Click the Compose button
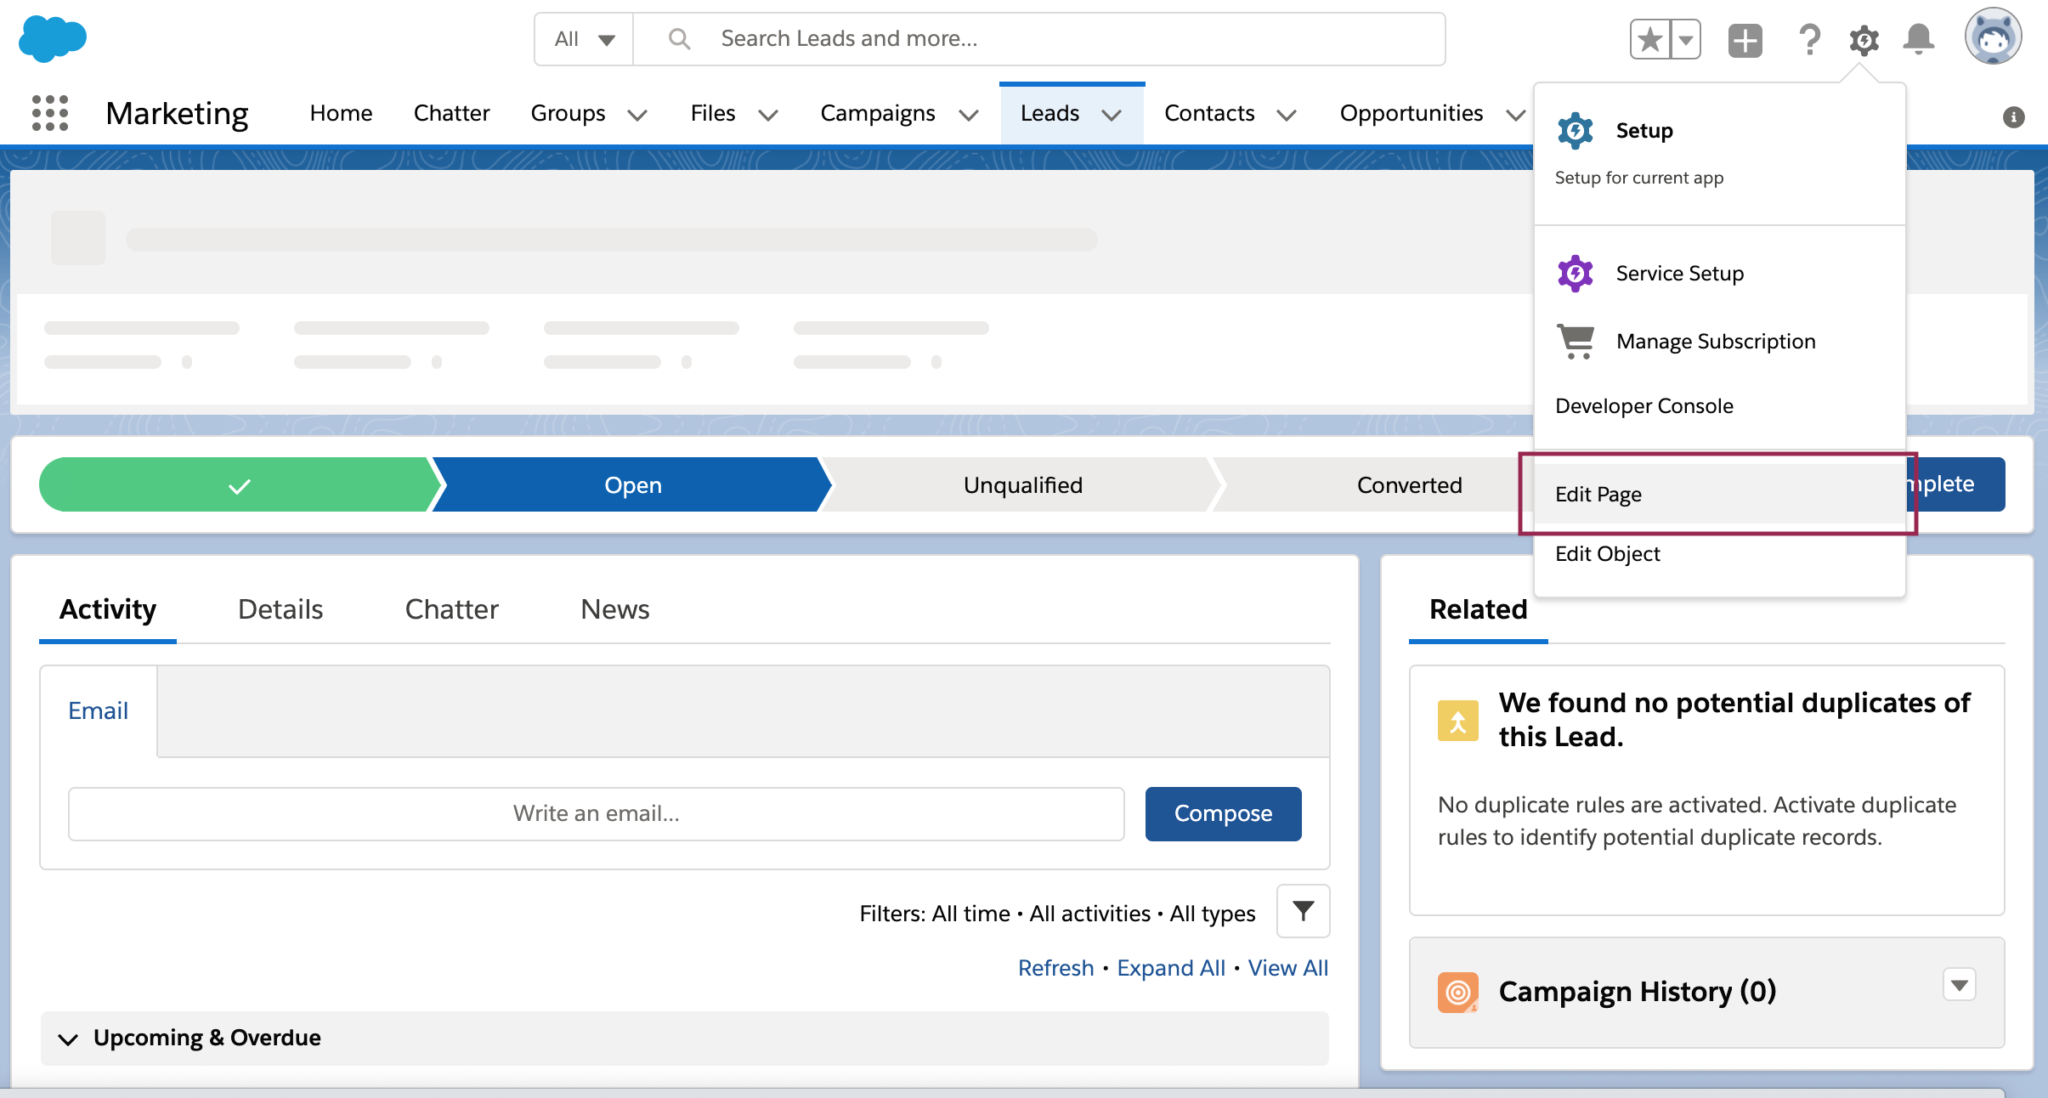 [1222, 813]
